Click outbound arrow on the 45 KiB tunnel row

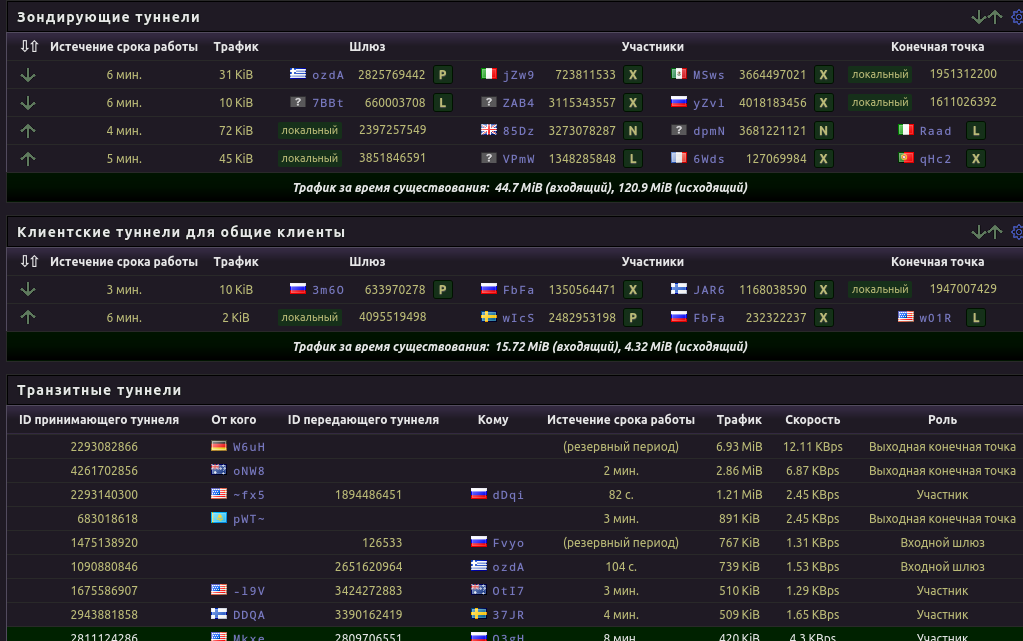[27, 159]
